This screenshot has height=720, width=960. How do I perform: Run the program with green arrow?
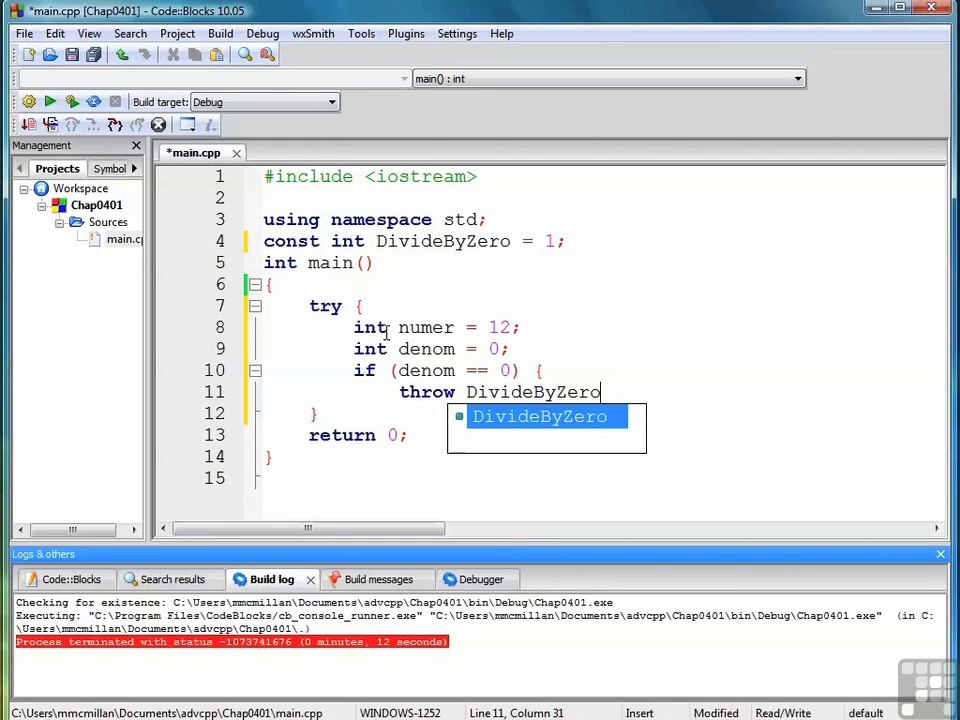pos(50,102)
